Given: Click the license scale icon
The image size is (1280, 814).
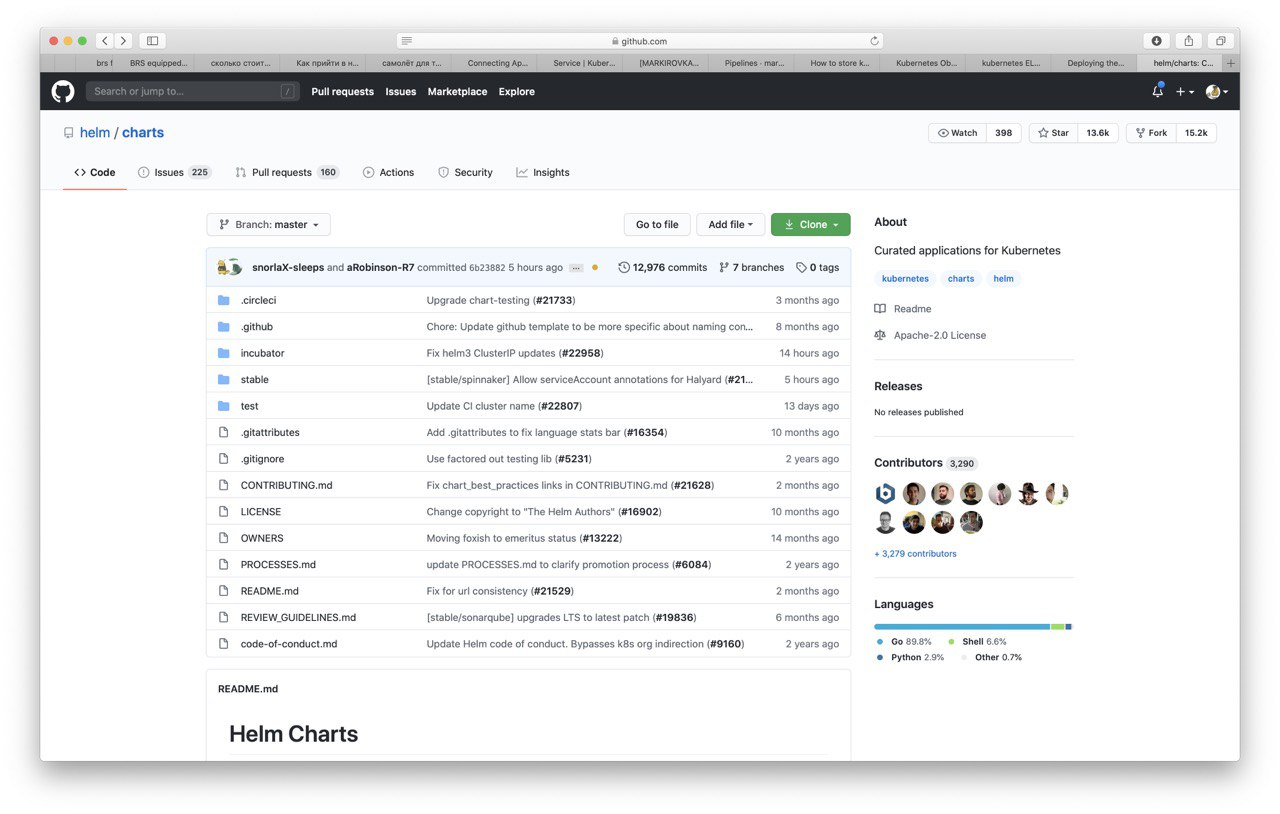Looking at the screenshot, I should click(880, 335).
